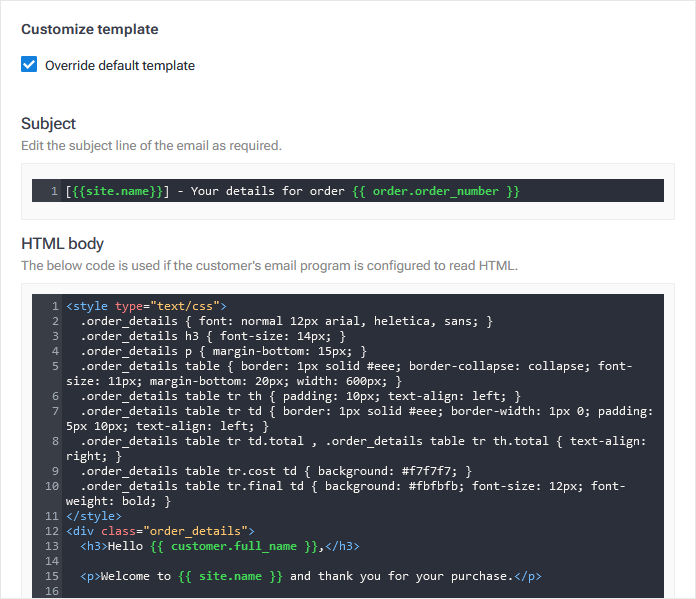The image size is (696, 599).
Task: Click the closing </style> tag line
Action: click(94, 516)
